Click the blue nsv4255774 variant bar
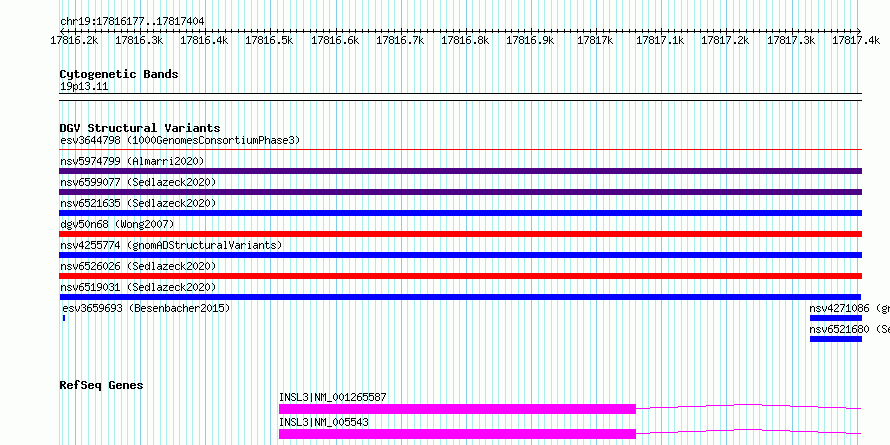 (460, 255)
